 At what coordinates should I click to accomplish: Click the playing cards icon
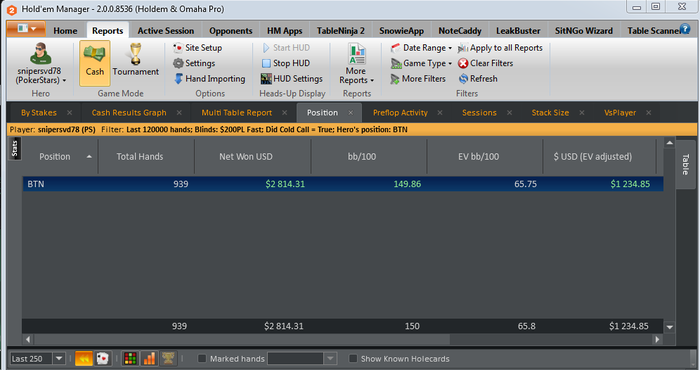coord(103,358)
